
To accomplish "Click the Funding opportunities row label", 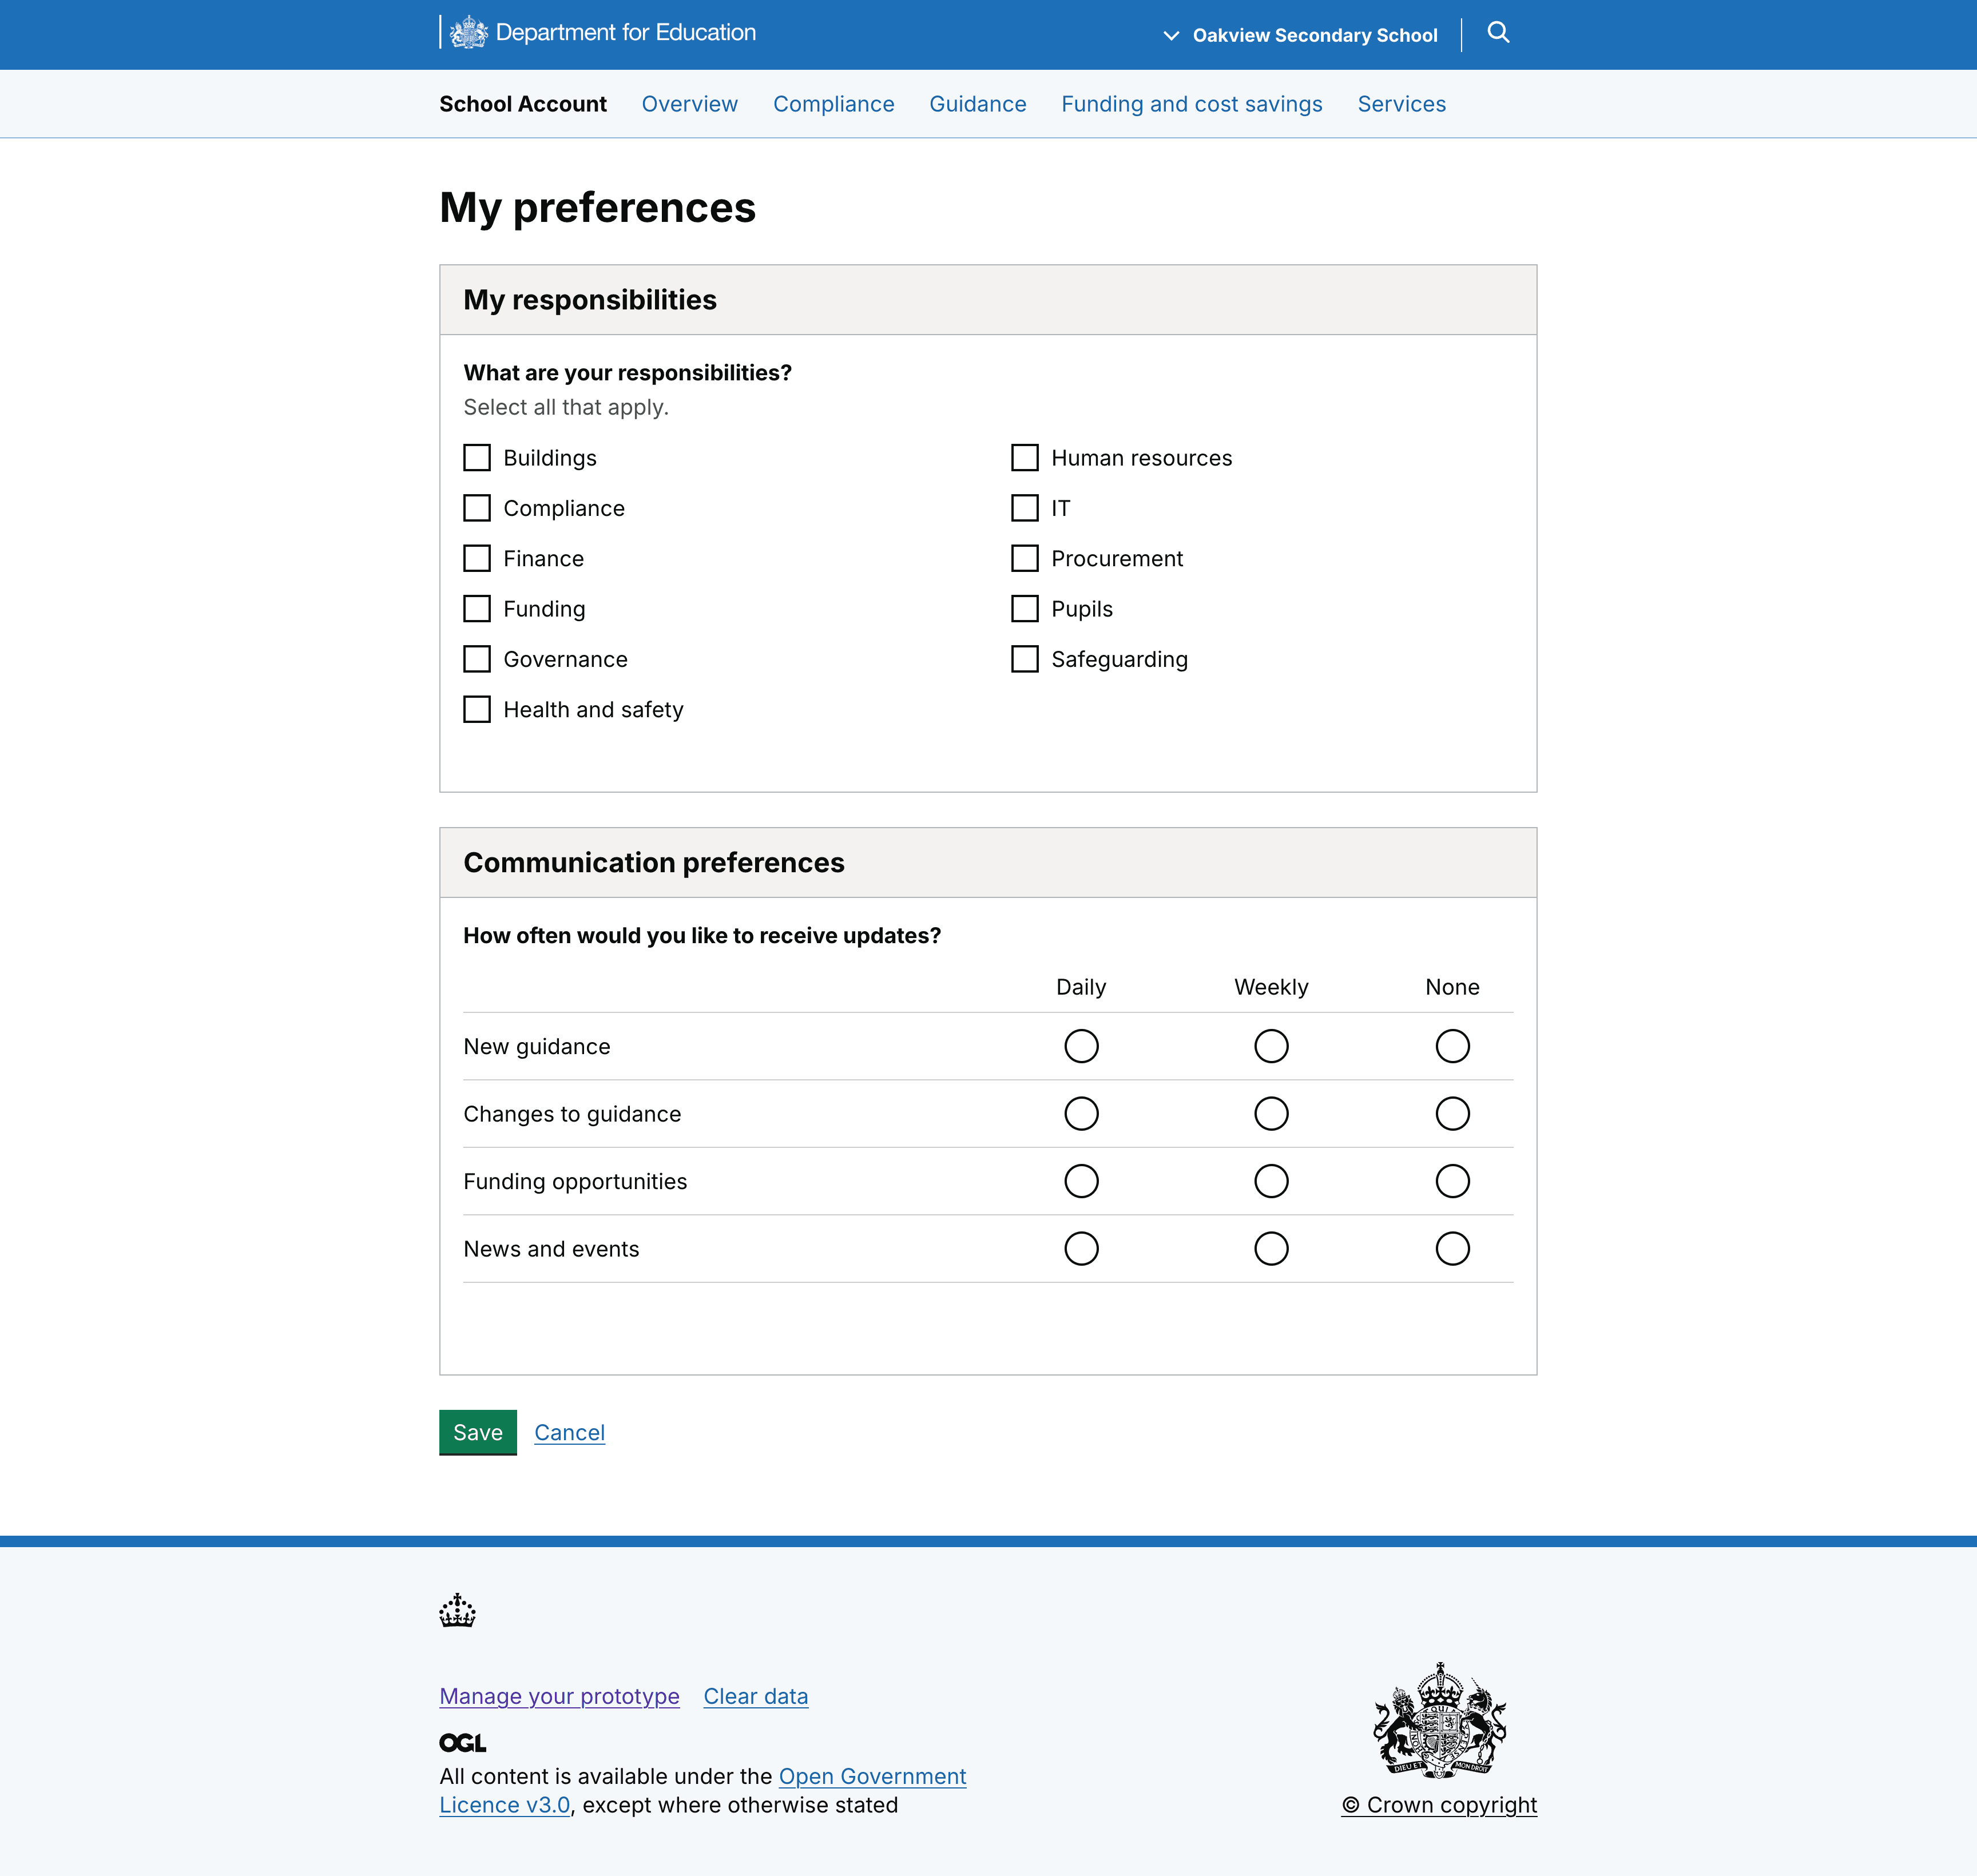I will pos(575,1181).
